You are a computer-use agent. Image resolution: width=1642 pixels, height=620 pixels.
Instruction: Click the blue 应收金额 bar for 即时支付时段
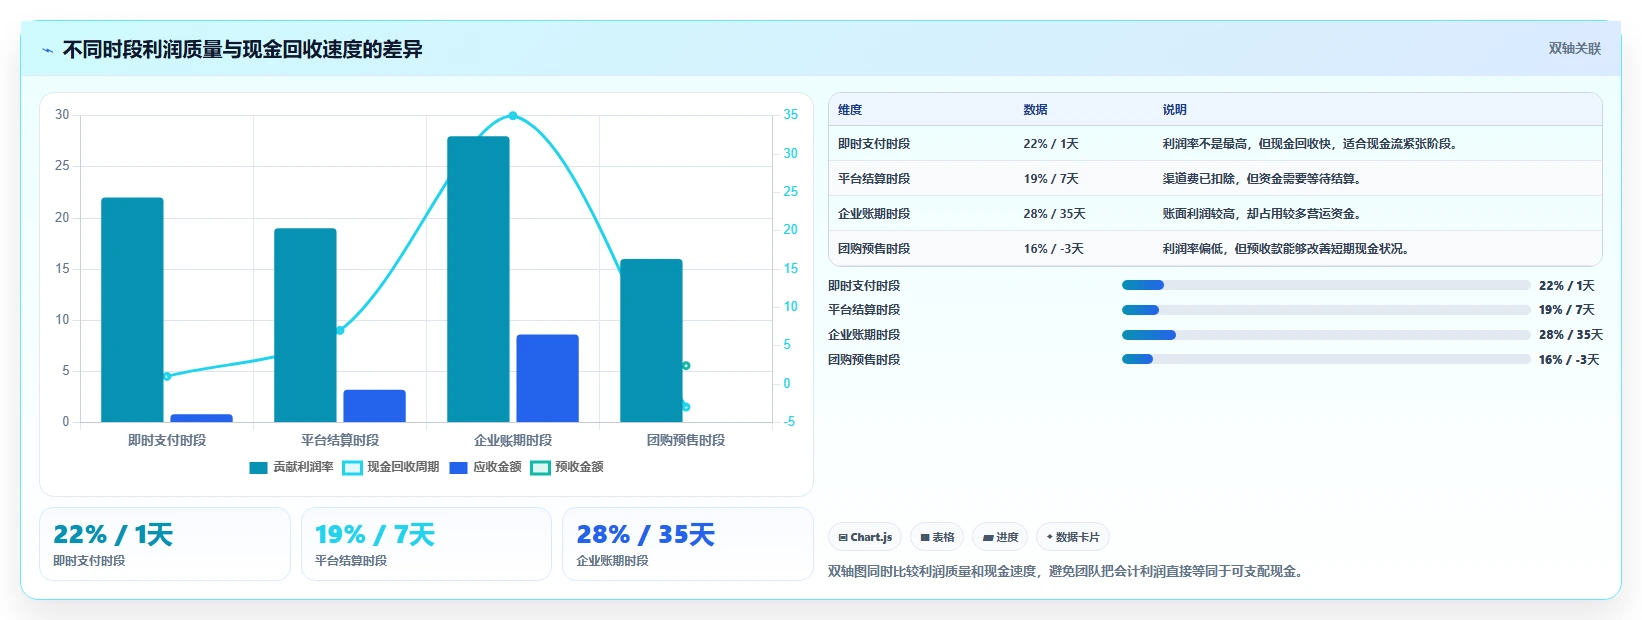click(x=201, y=418)
